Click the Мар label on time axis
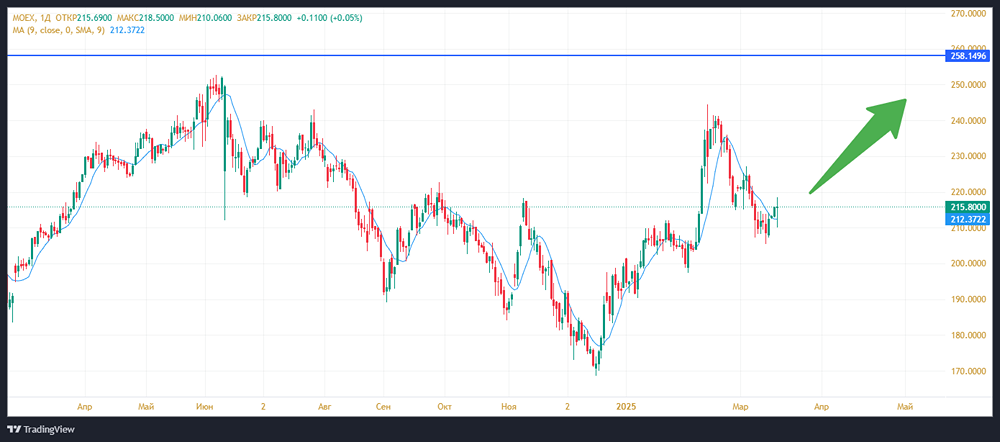The image size is (1000, 442). 740,407
